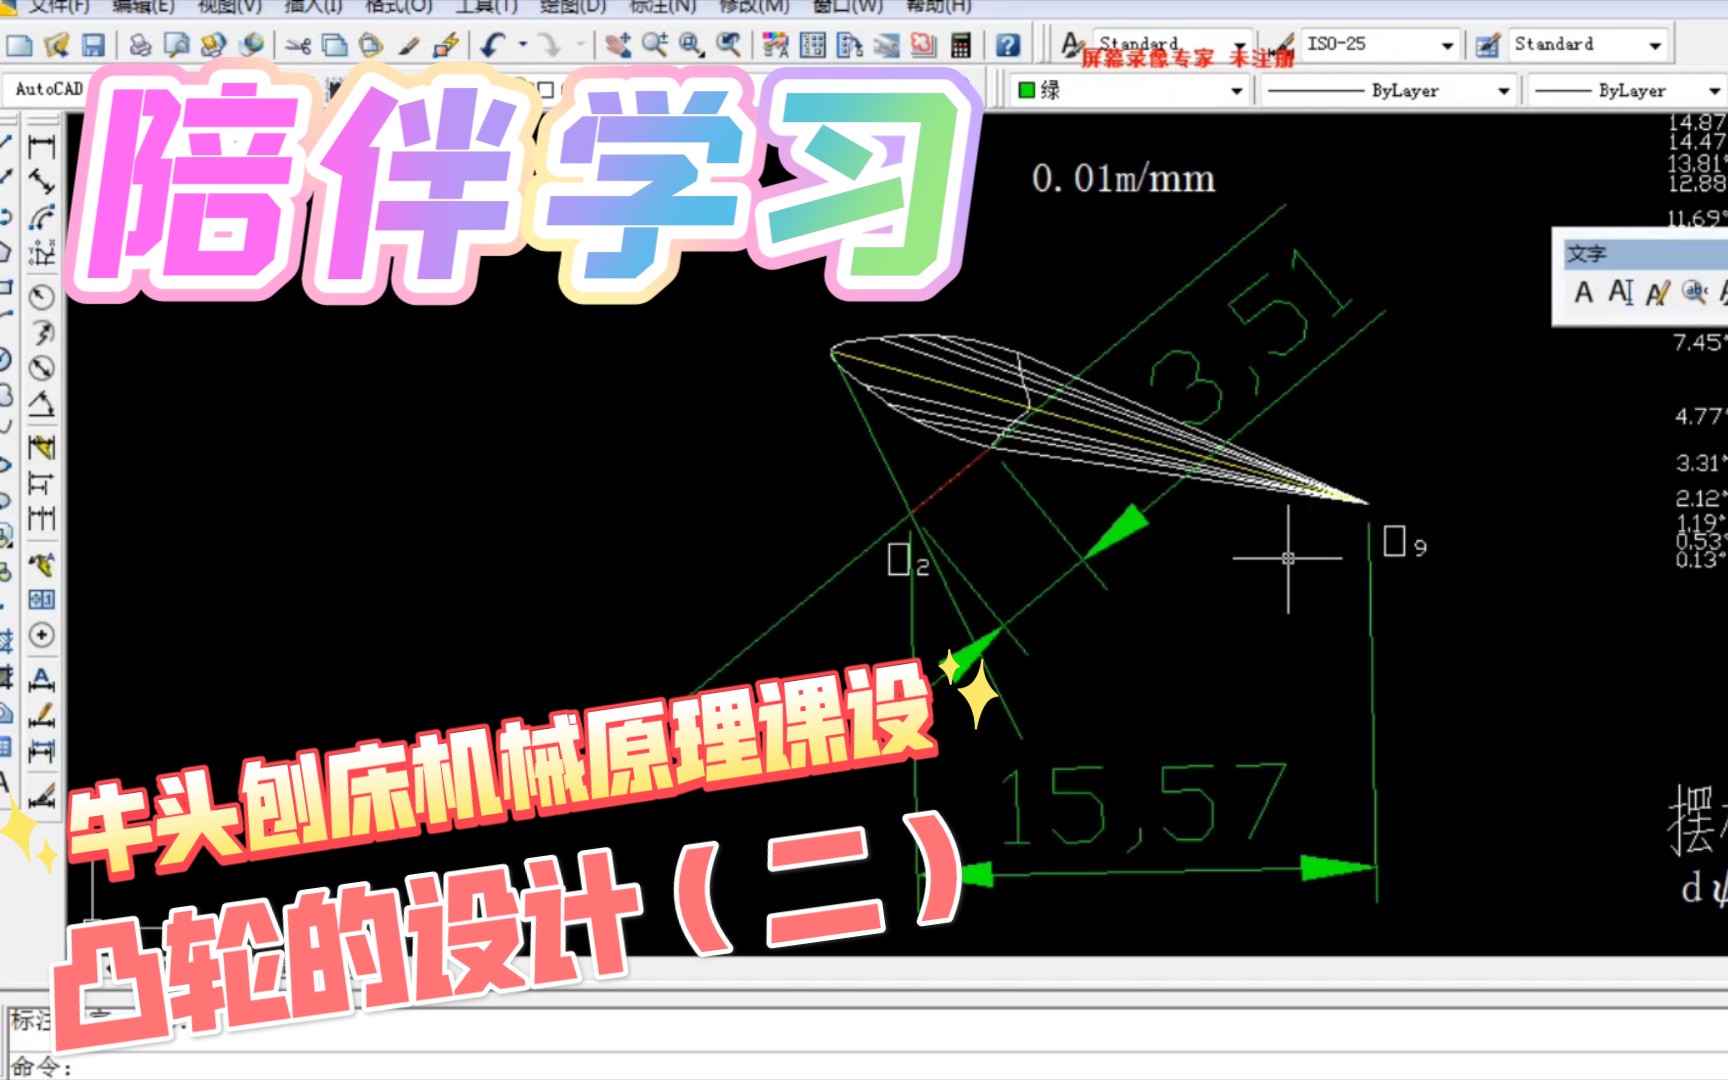Select the Radius Dimension tool
The width and height of the screenshot is (1728, 1080).
[x=41, y=297]
